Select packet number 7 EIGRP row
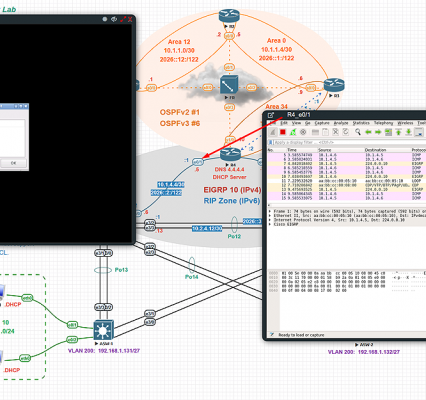The image size is (426, 400). coord(347,164)
